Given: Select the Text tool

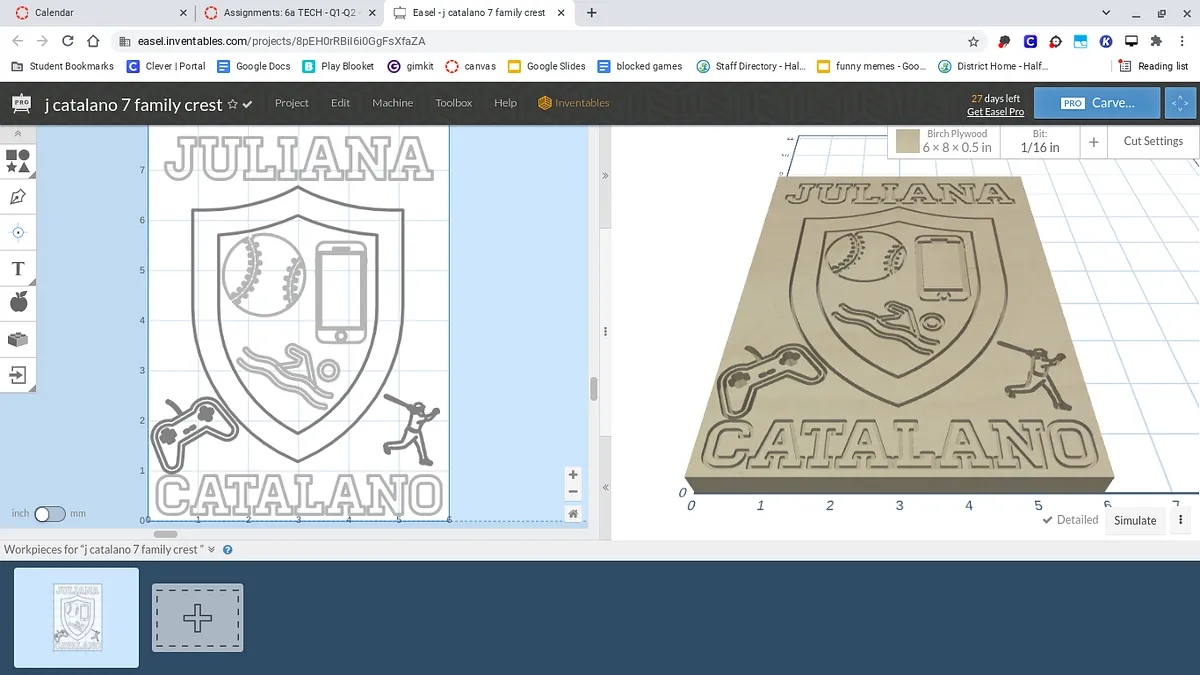Looking at the screenshot, I should [x=17, y=268].
